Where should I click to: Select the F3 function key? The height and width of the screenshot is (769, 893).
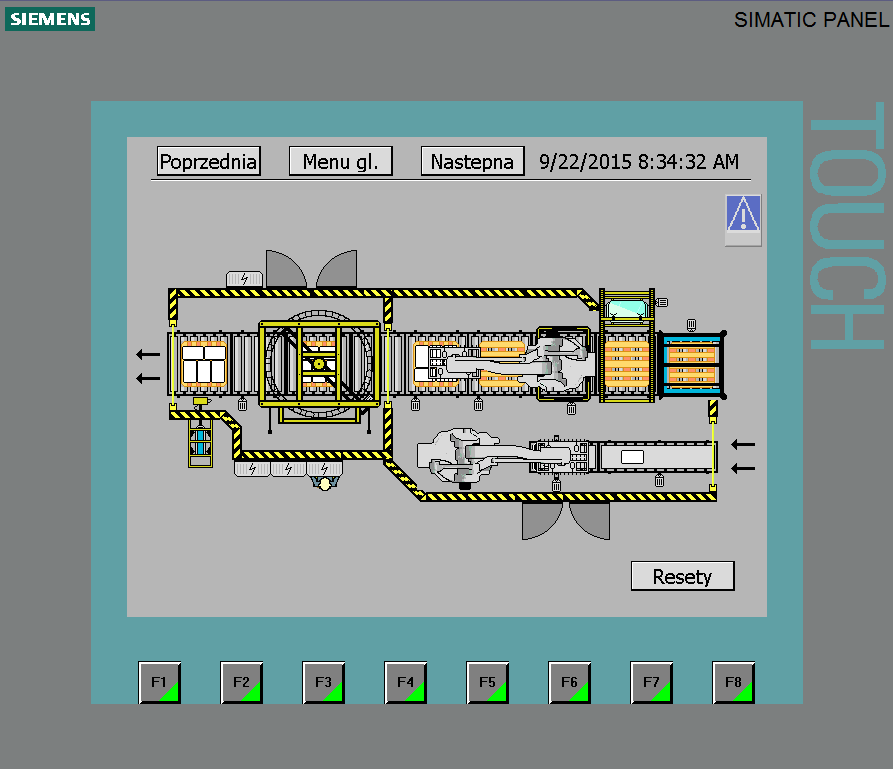pos(323,682)
